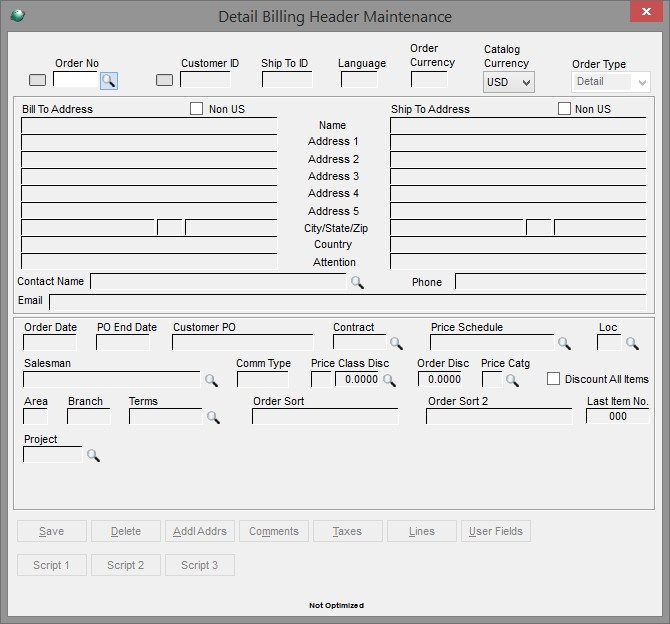Close the Detail Billing Header Maintenance window
The height and width of the screenshot is (624, 670).
(646, 11)
